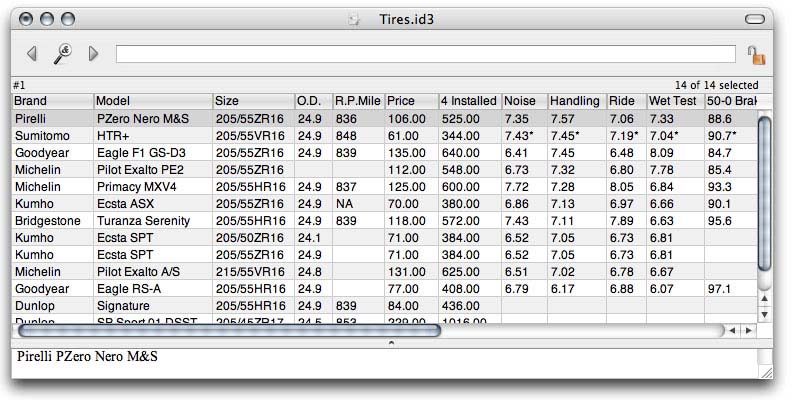Viewport: 791px width, 400px height.
Task: Click the braking value 97.1
Action: click(x=731, y=289)
